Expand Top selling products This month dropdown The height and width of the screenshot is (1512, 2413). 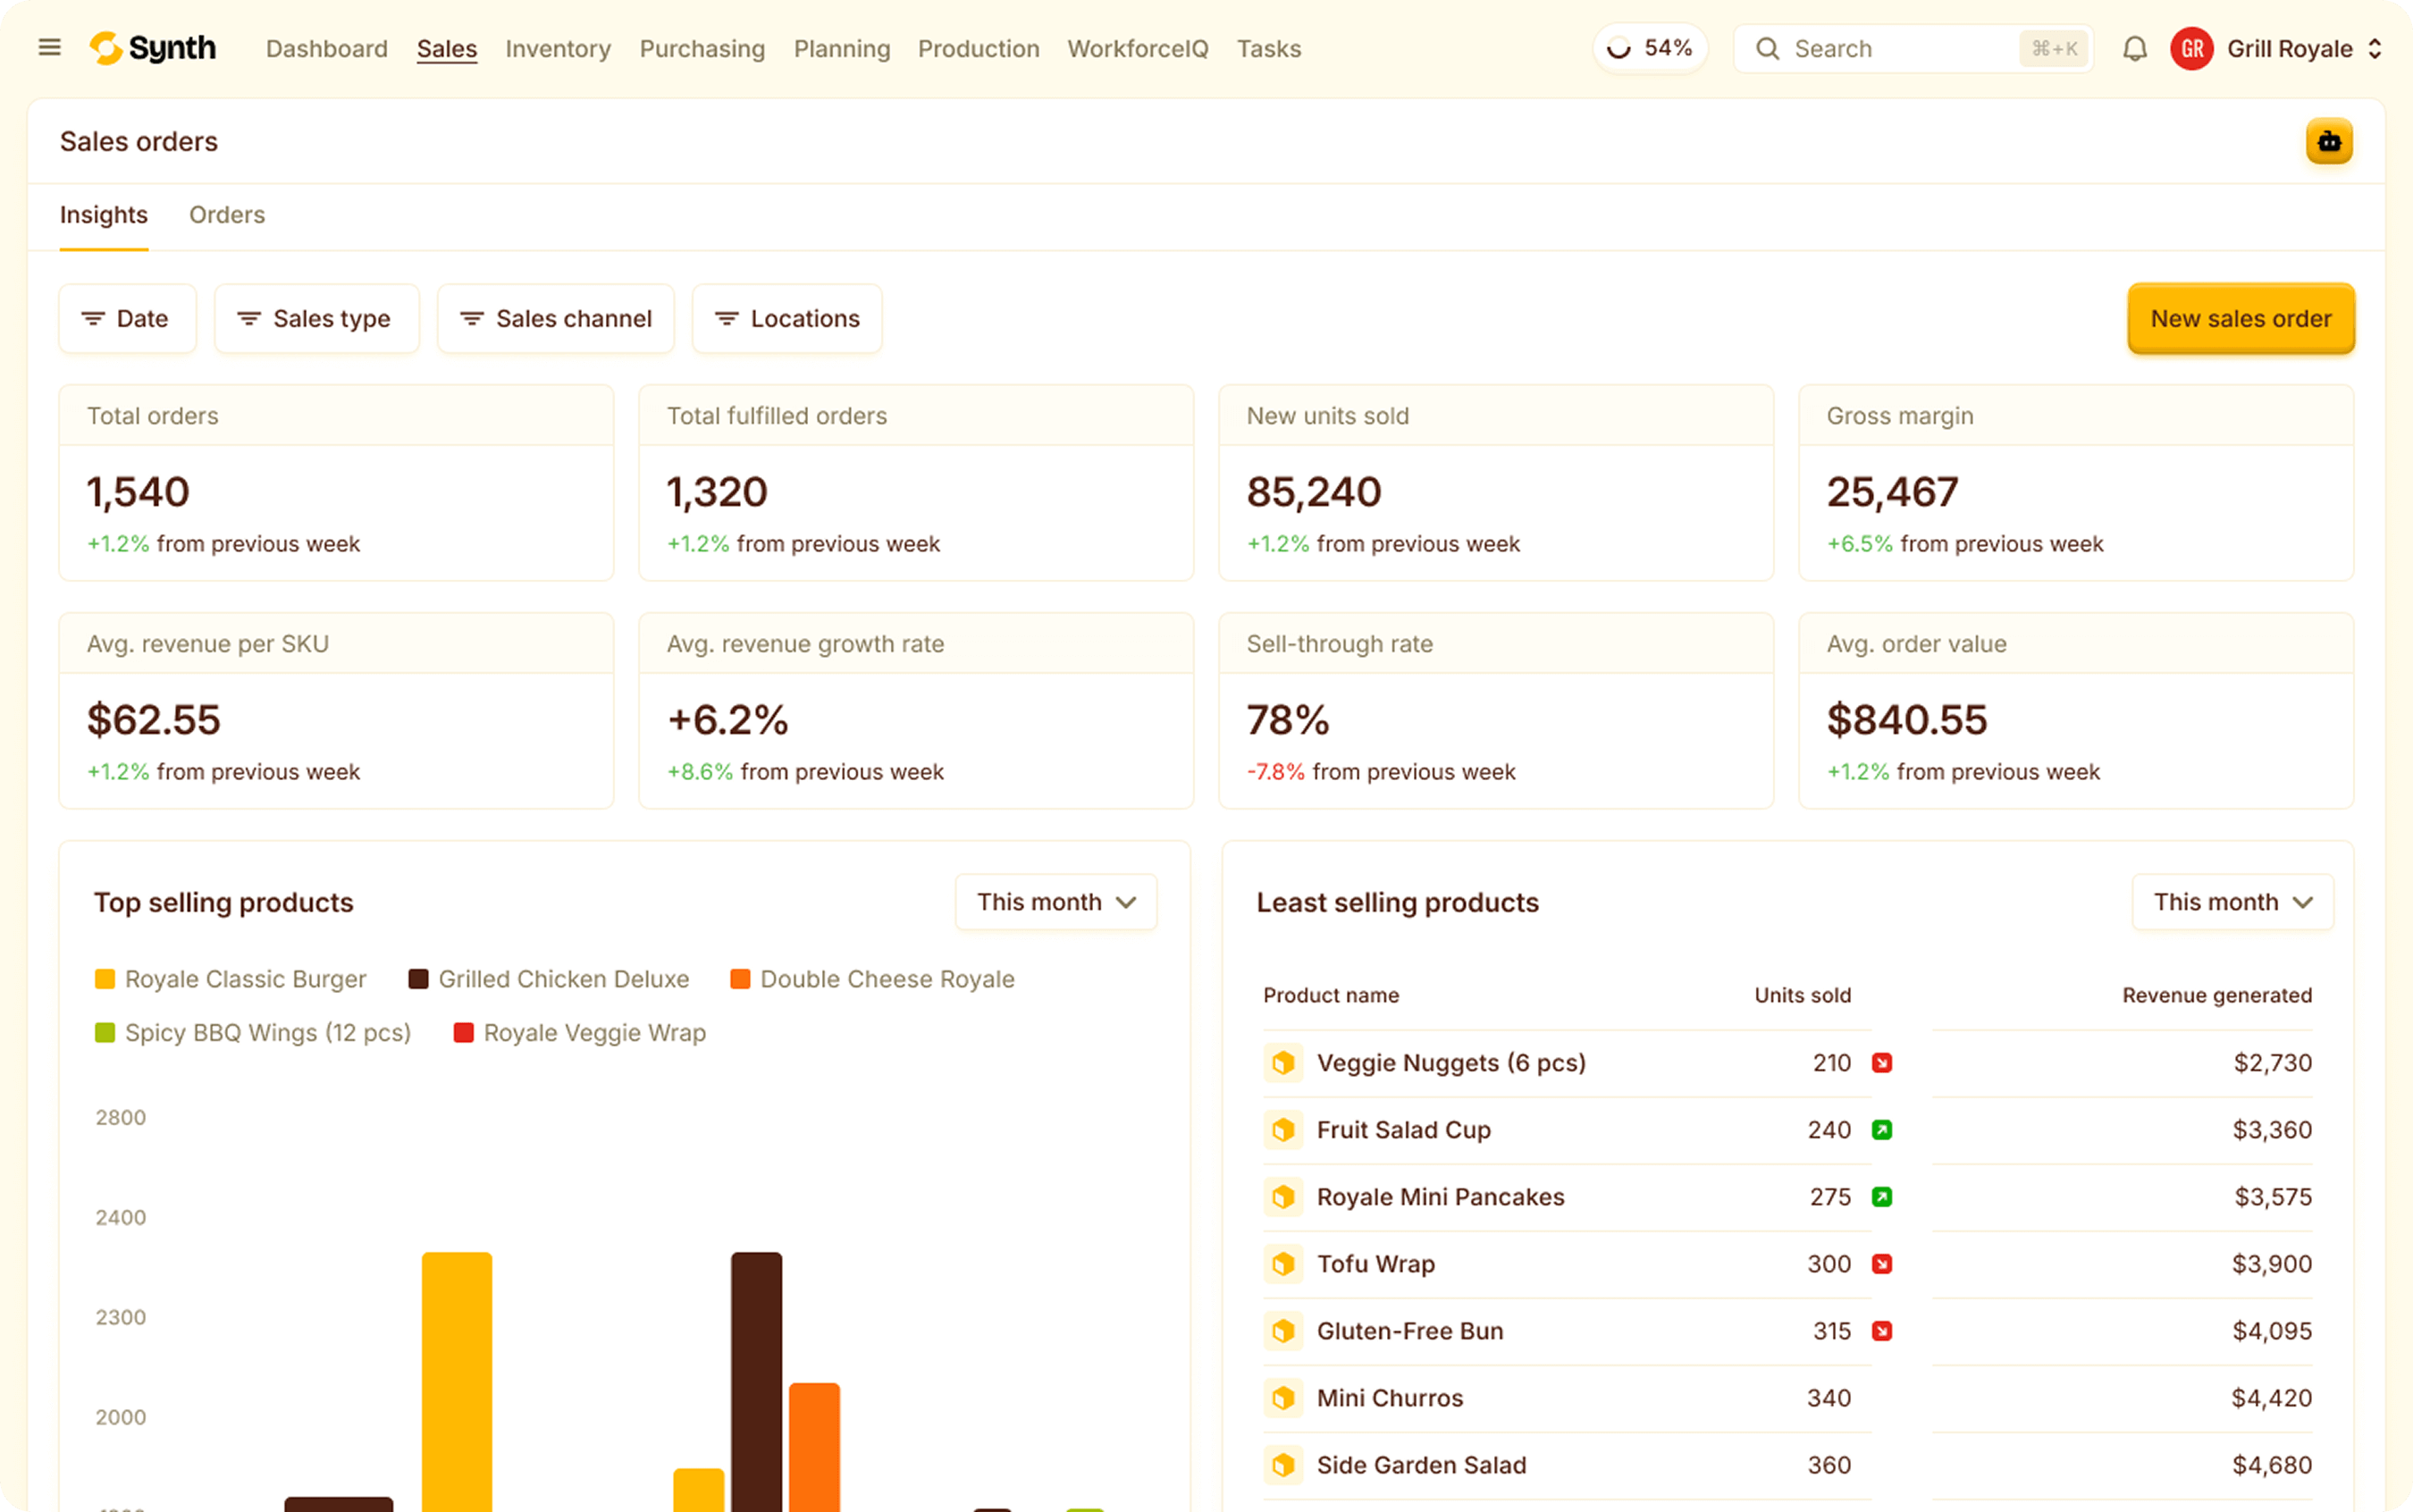pyautogui.click(x=1056, y=902)
